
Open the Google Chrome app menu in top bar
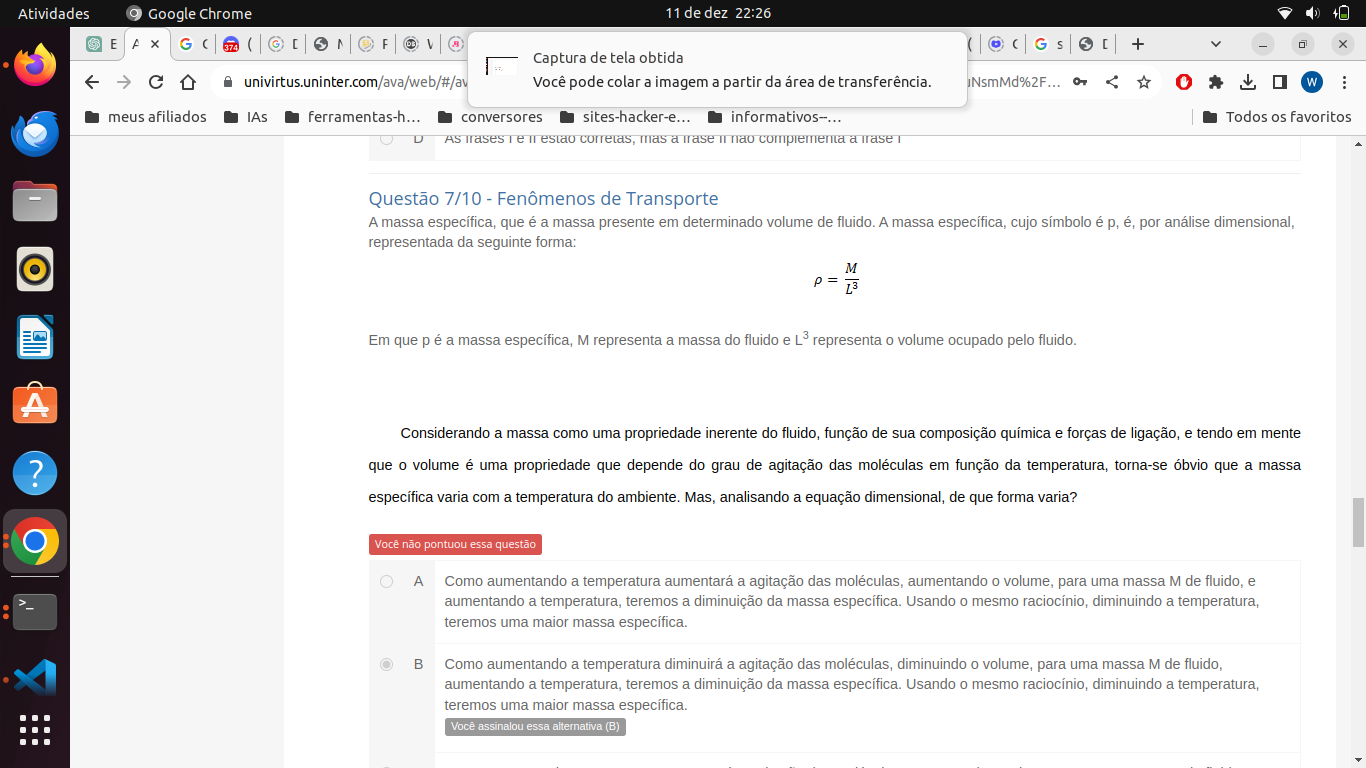tap(189, 13)
